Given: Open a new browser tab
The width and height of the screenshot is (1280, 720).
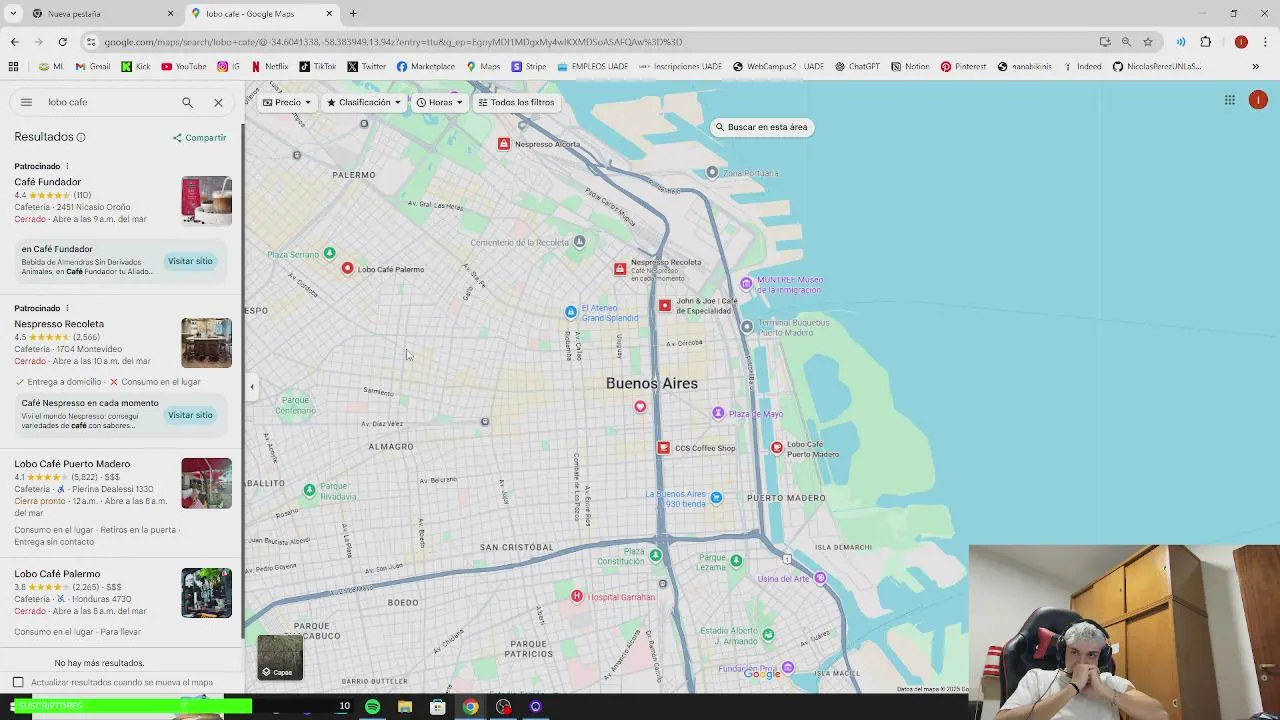Looking at the screenshot, I should [353, 14].
